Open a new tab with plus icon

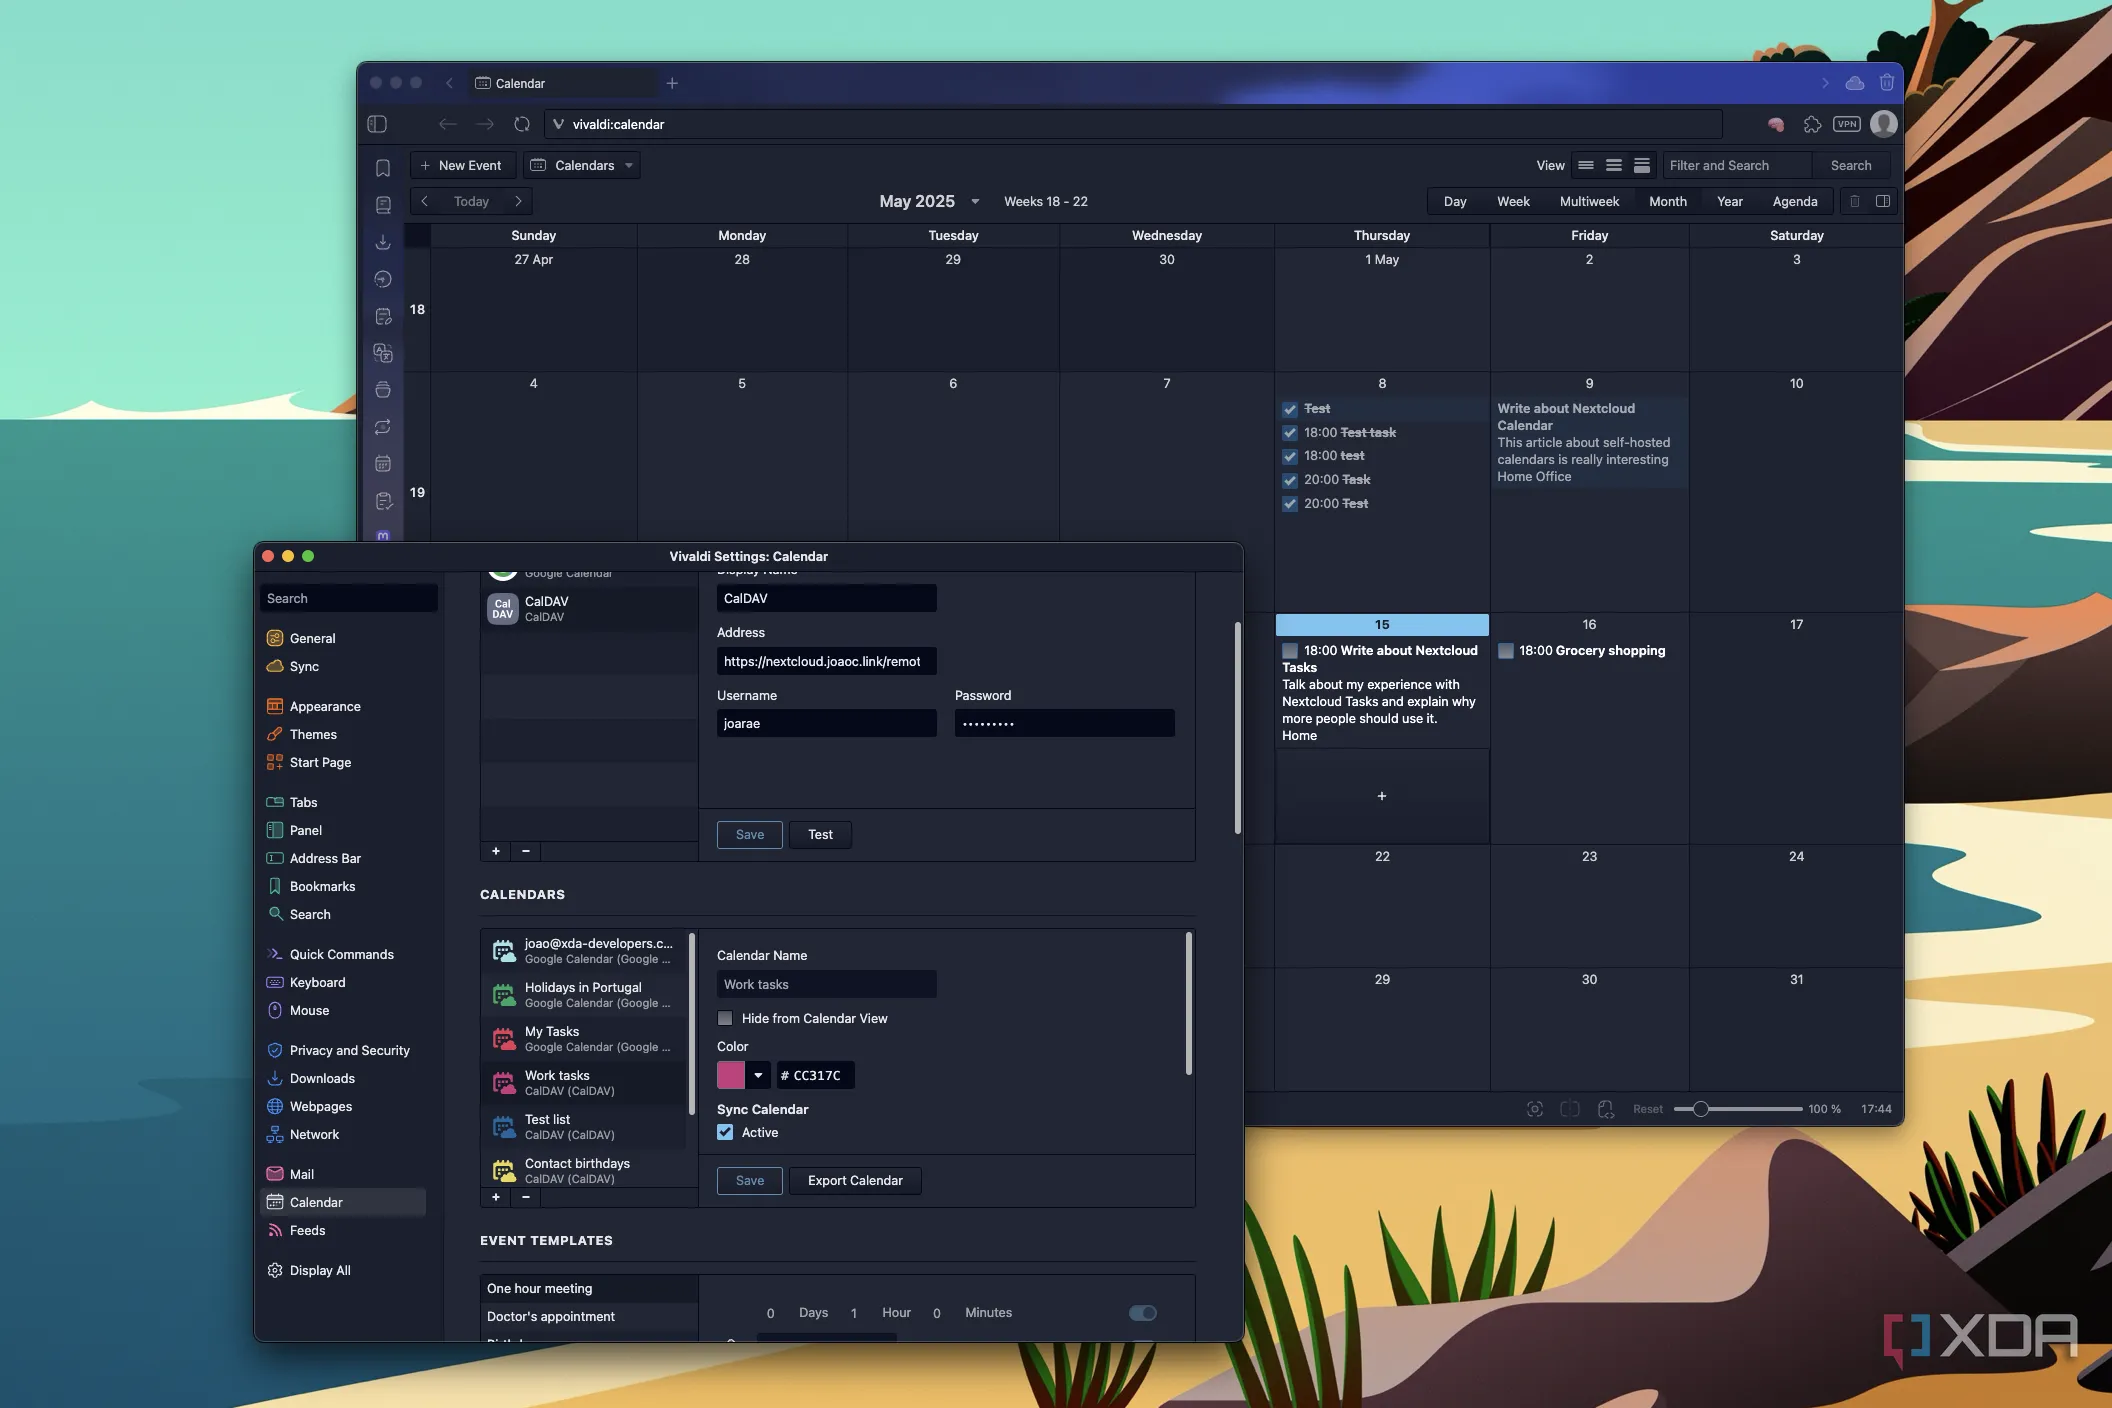coord(672,83)
